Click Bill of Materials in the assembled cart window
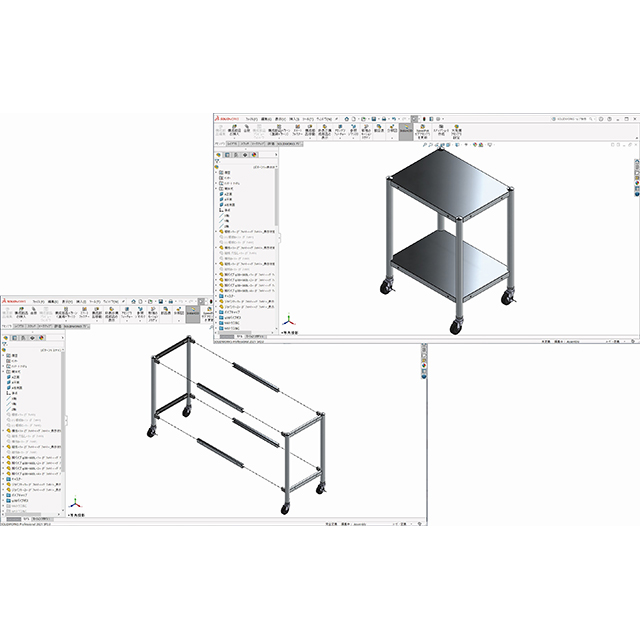640x640 pixels. point(379,128)
